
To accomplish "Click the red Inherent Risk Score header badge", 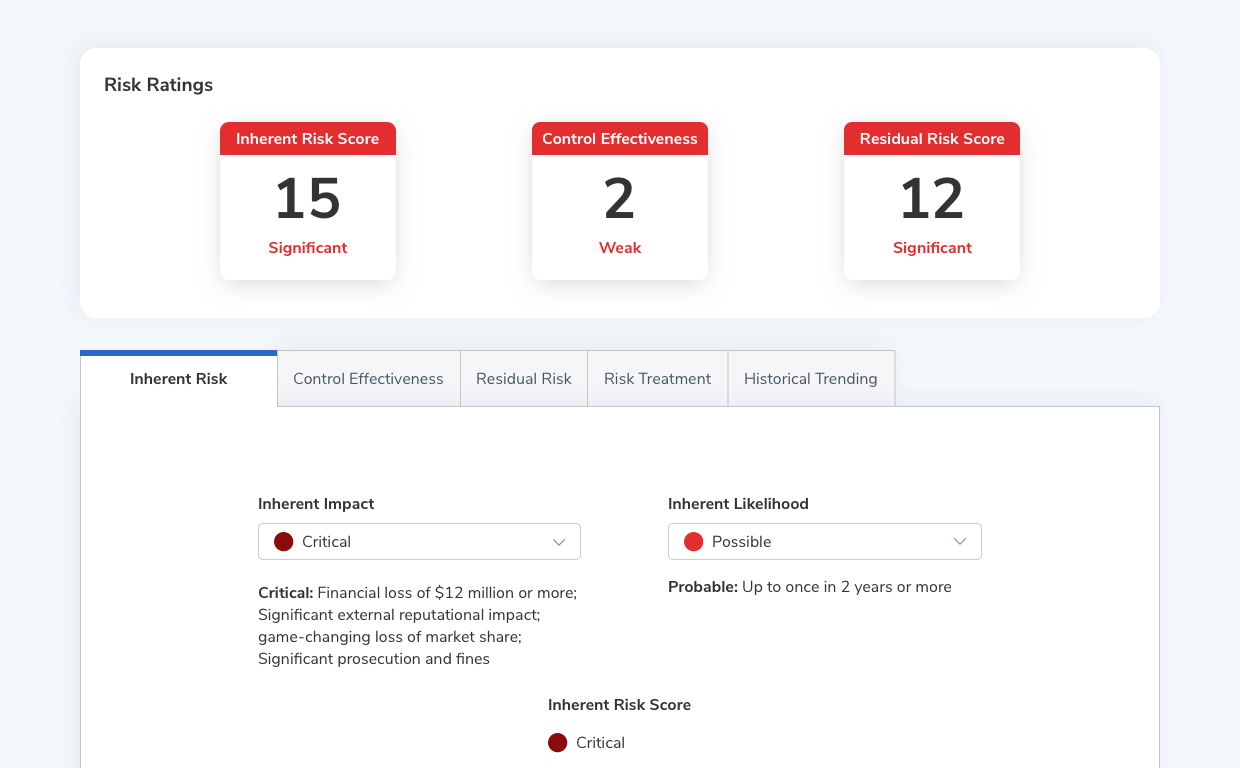I will (x=307, y=139).
